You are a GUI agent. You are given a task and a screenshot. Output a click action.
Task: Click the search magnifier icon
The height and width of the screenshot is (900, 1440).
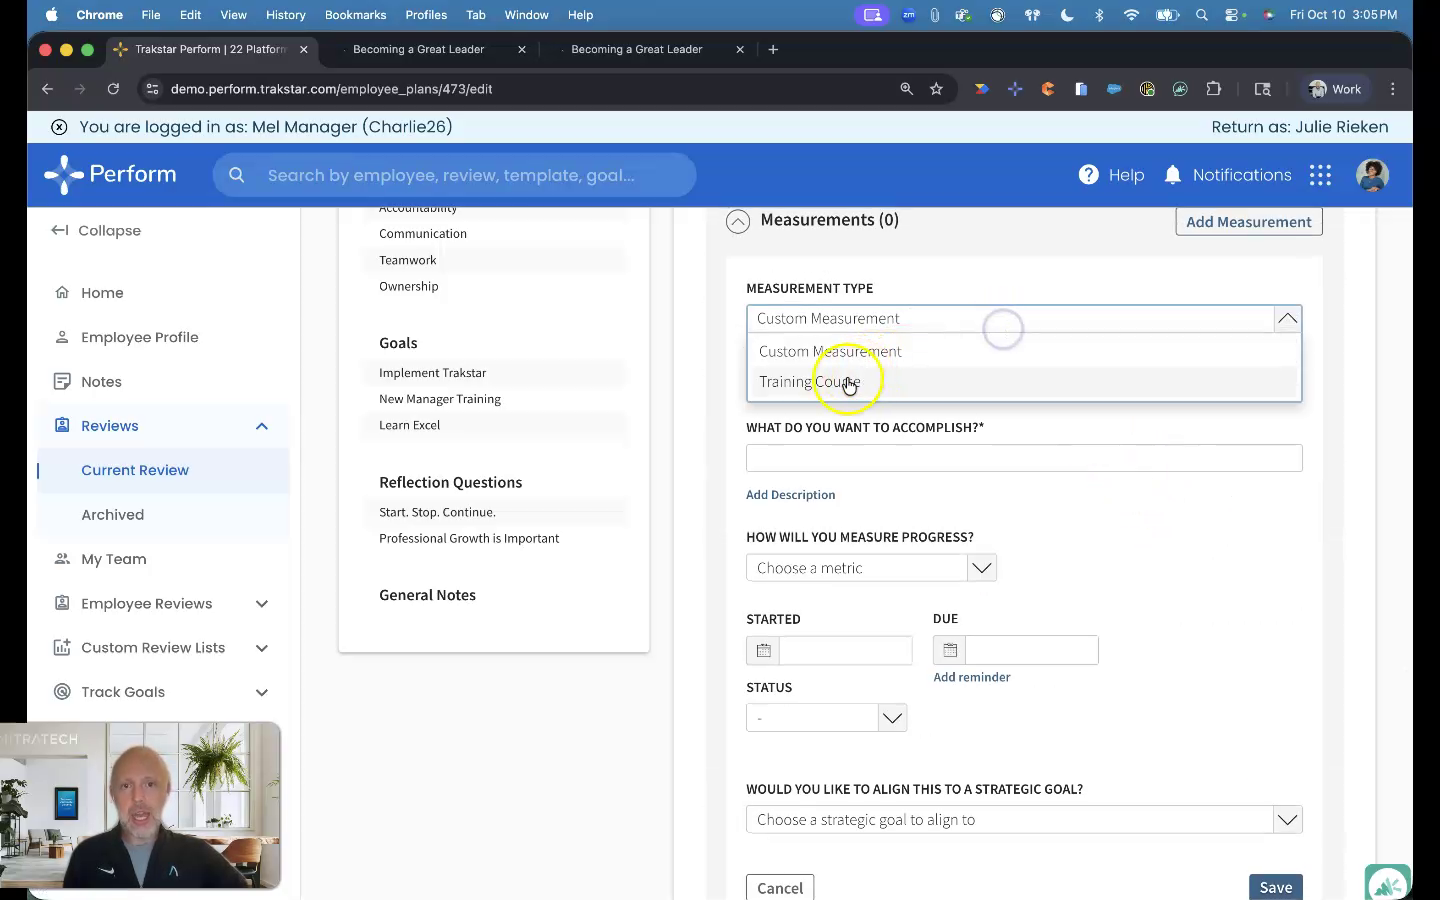point(237,175)
